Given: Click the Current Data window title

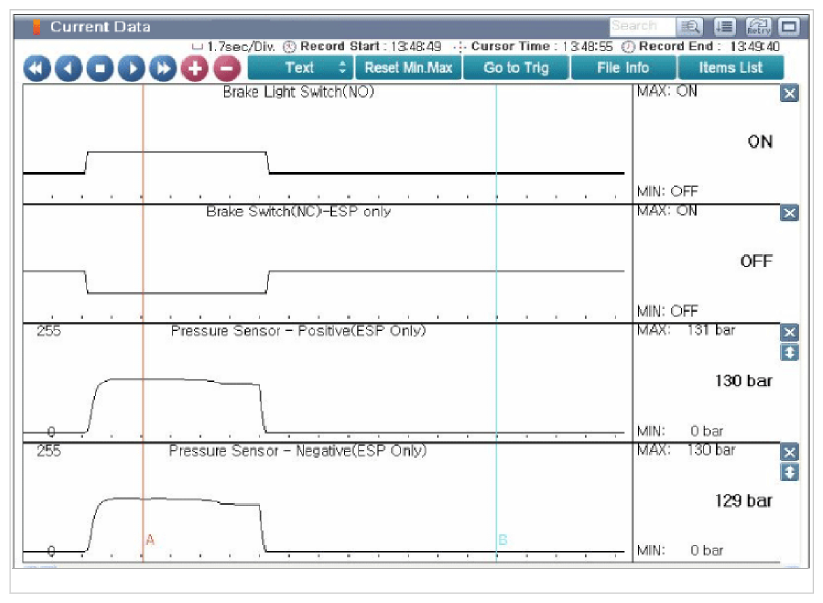Looking at the screenshot, I should pos(100,27).
